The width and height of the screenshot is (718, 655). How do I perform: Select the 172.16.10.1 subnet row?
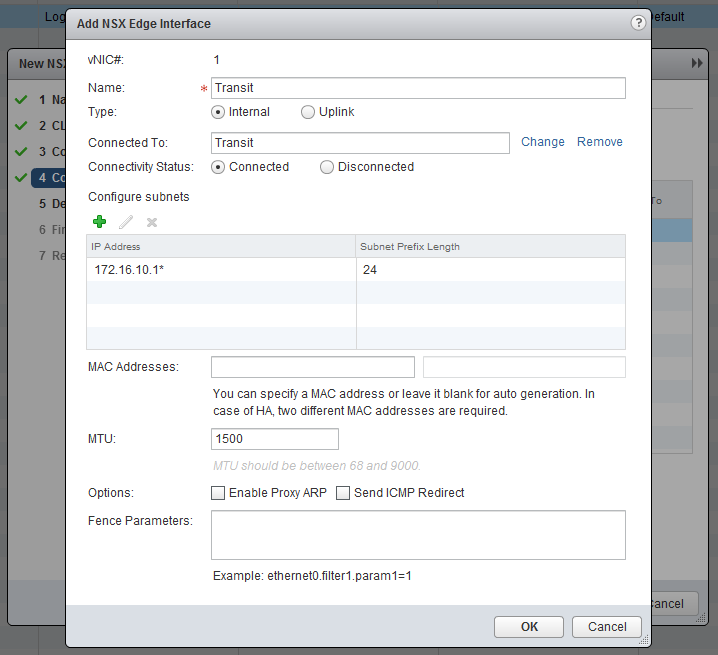coord(220,270)
